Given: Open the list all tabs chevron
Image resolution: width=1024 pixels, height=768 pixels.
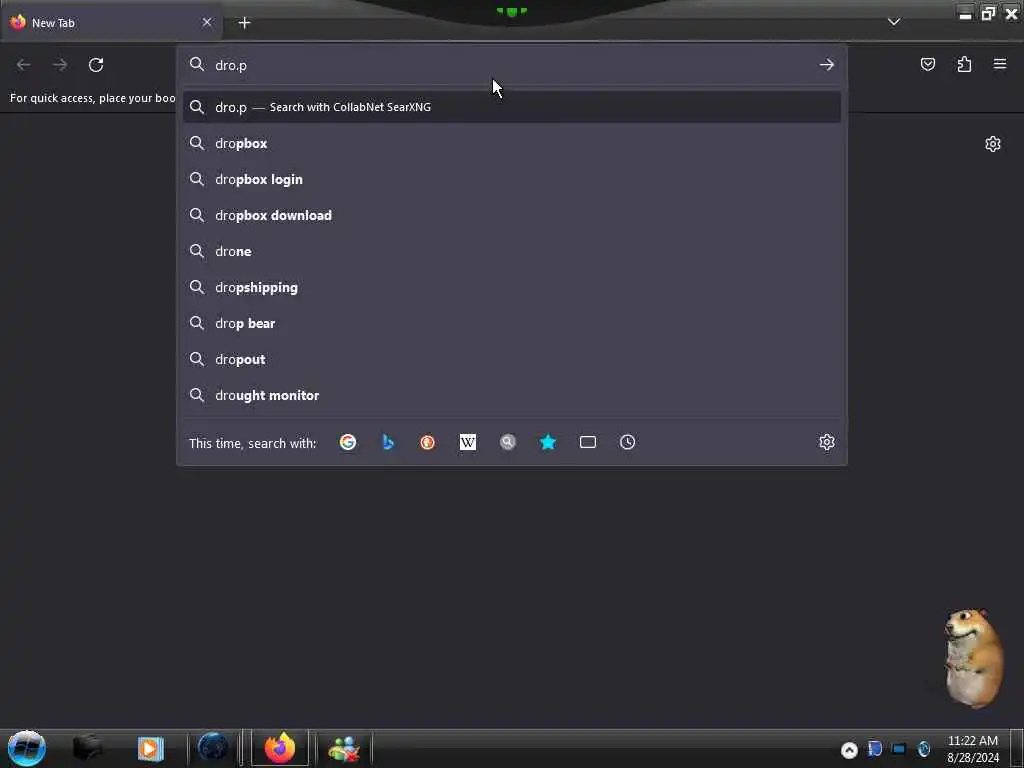Looking at the screenshot, I should (x=894, y=22).
